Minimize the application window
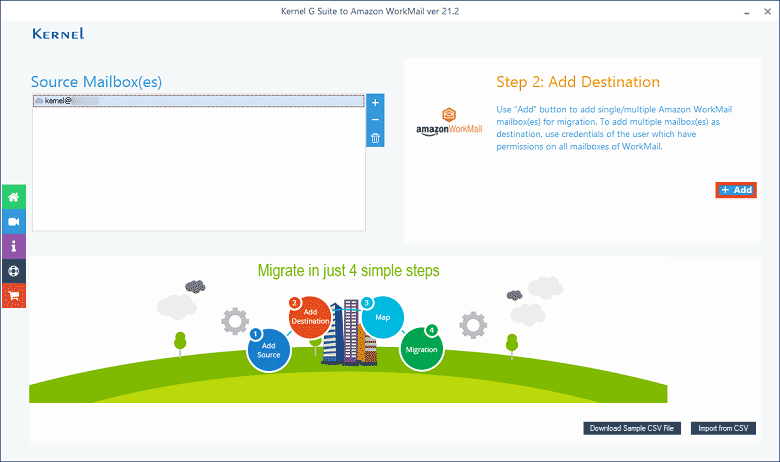 point(747,12)
